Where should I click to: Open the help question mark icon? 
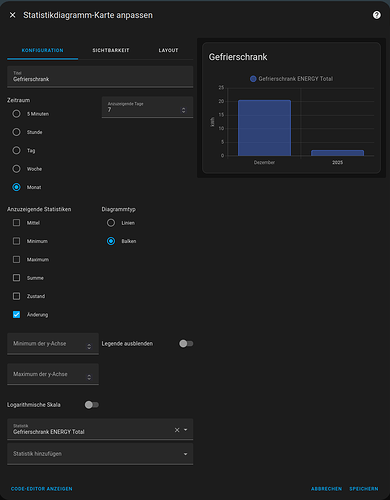click(x=377, y=15)
